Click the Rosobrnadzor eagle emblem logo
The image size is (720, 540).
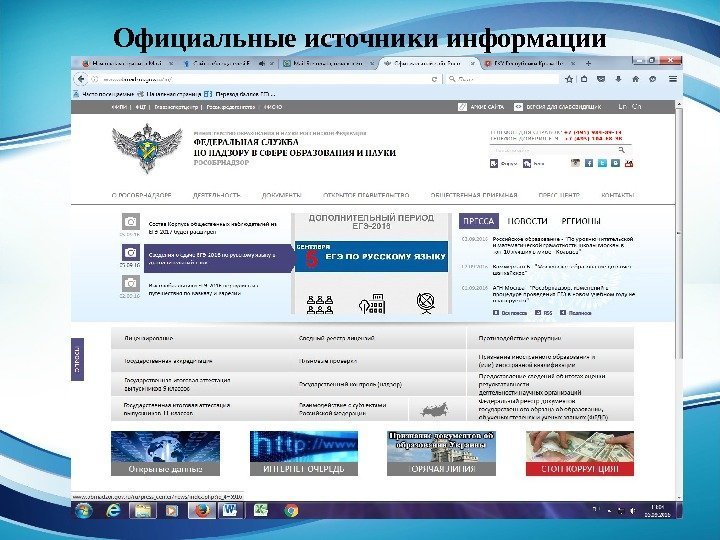pos(147,147)
